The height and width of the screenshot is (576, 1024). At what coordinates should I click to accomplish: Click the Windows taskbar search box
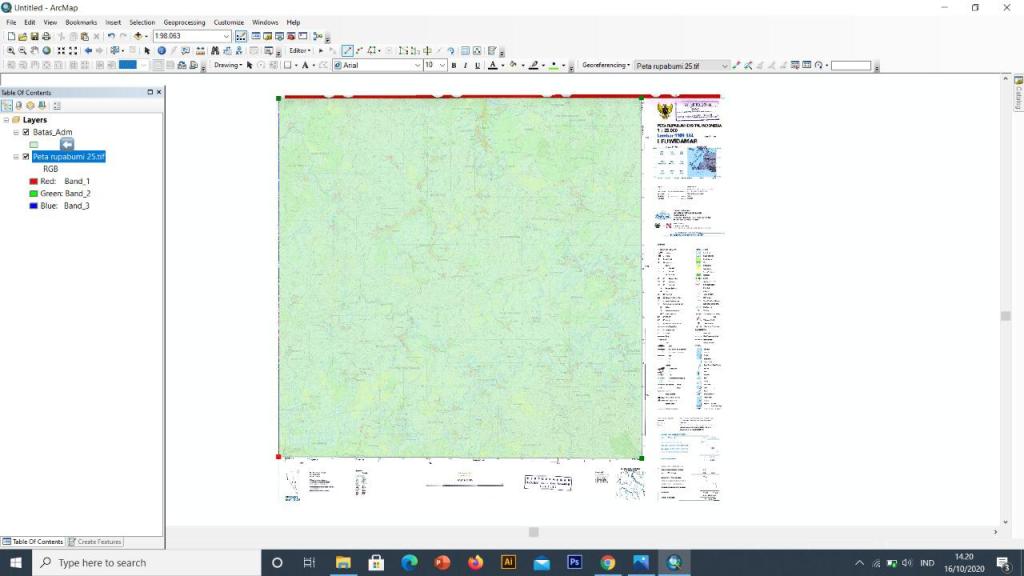147,562
